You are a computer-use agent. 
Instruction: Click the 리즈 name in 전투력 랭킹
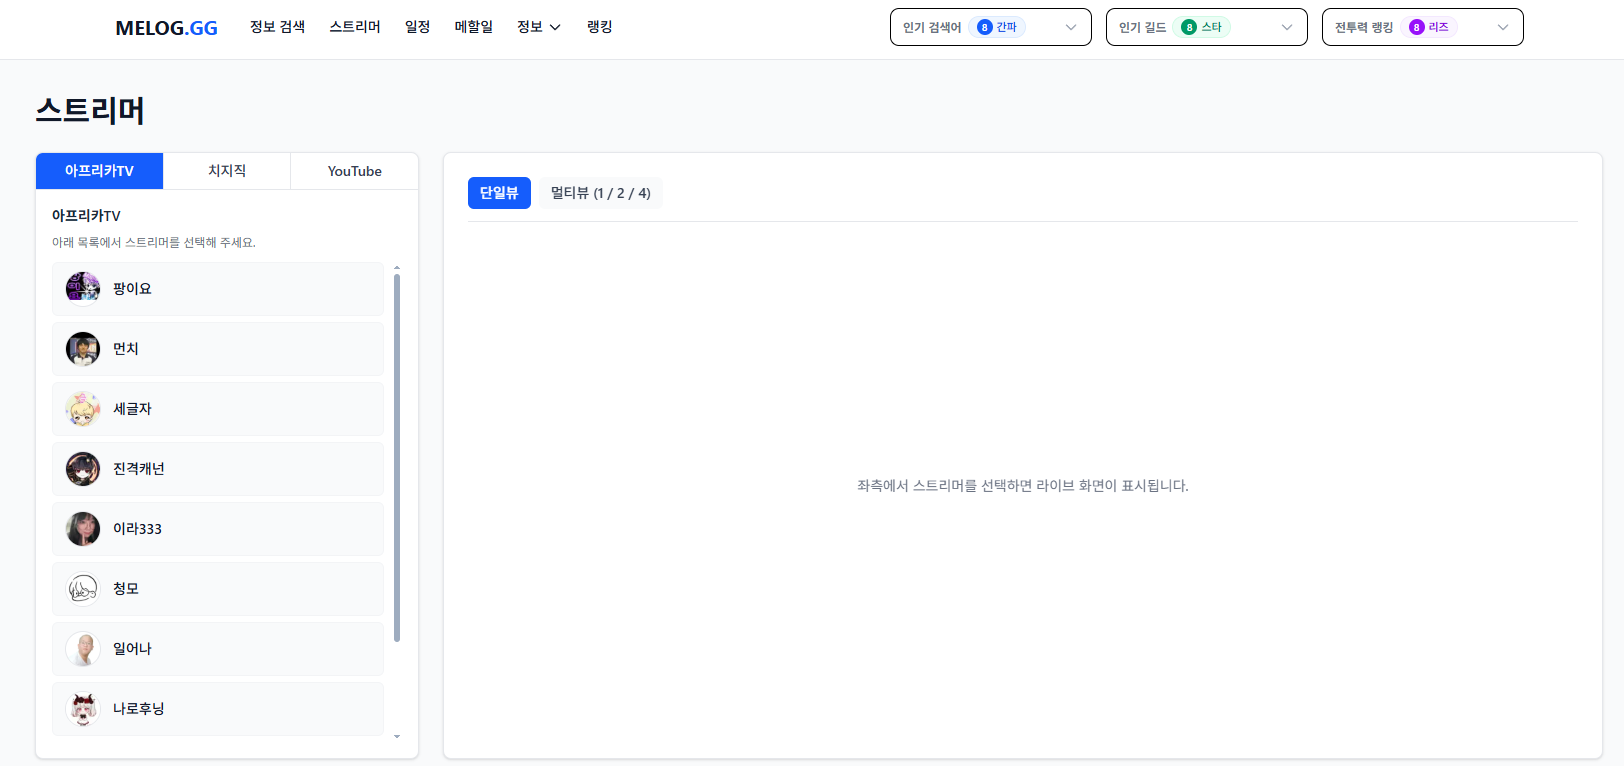click(1438, 27)
